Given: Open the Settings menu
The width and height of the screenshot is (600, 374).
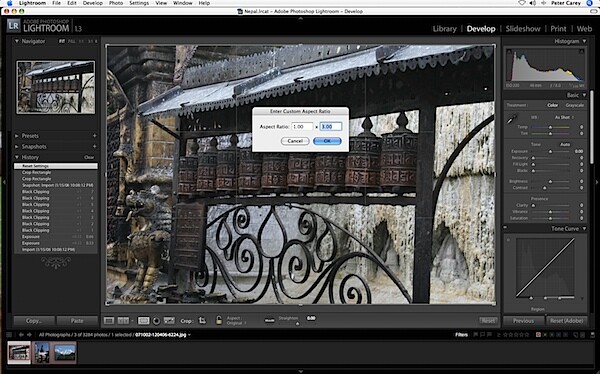Looking at the screenshot, I should click(139, 3).
